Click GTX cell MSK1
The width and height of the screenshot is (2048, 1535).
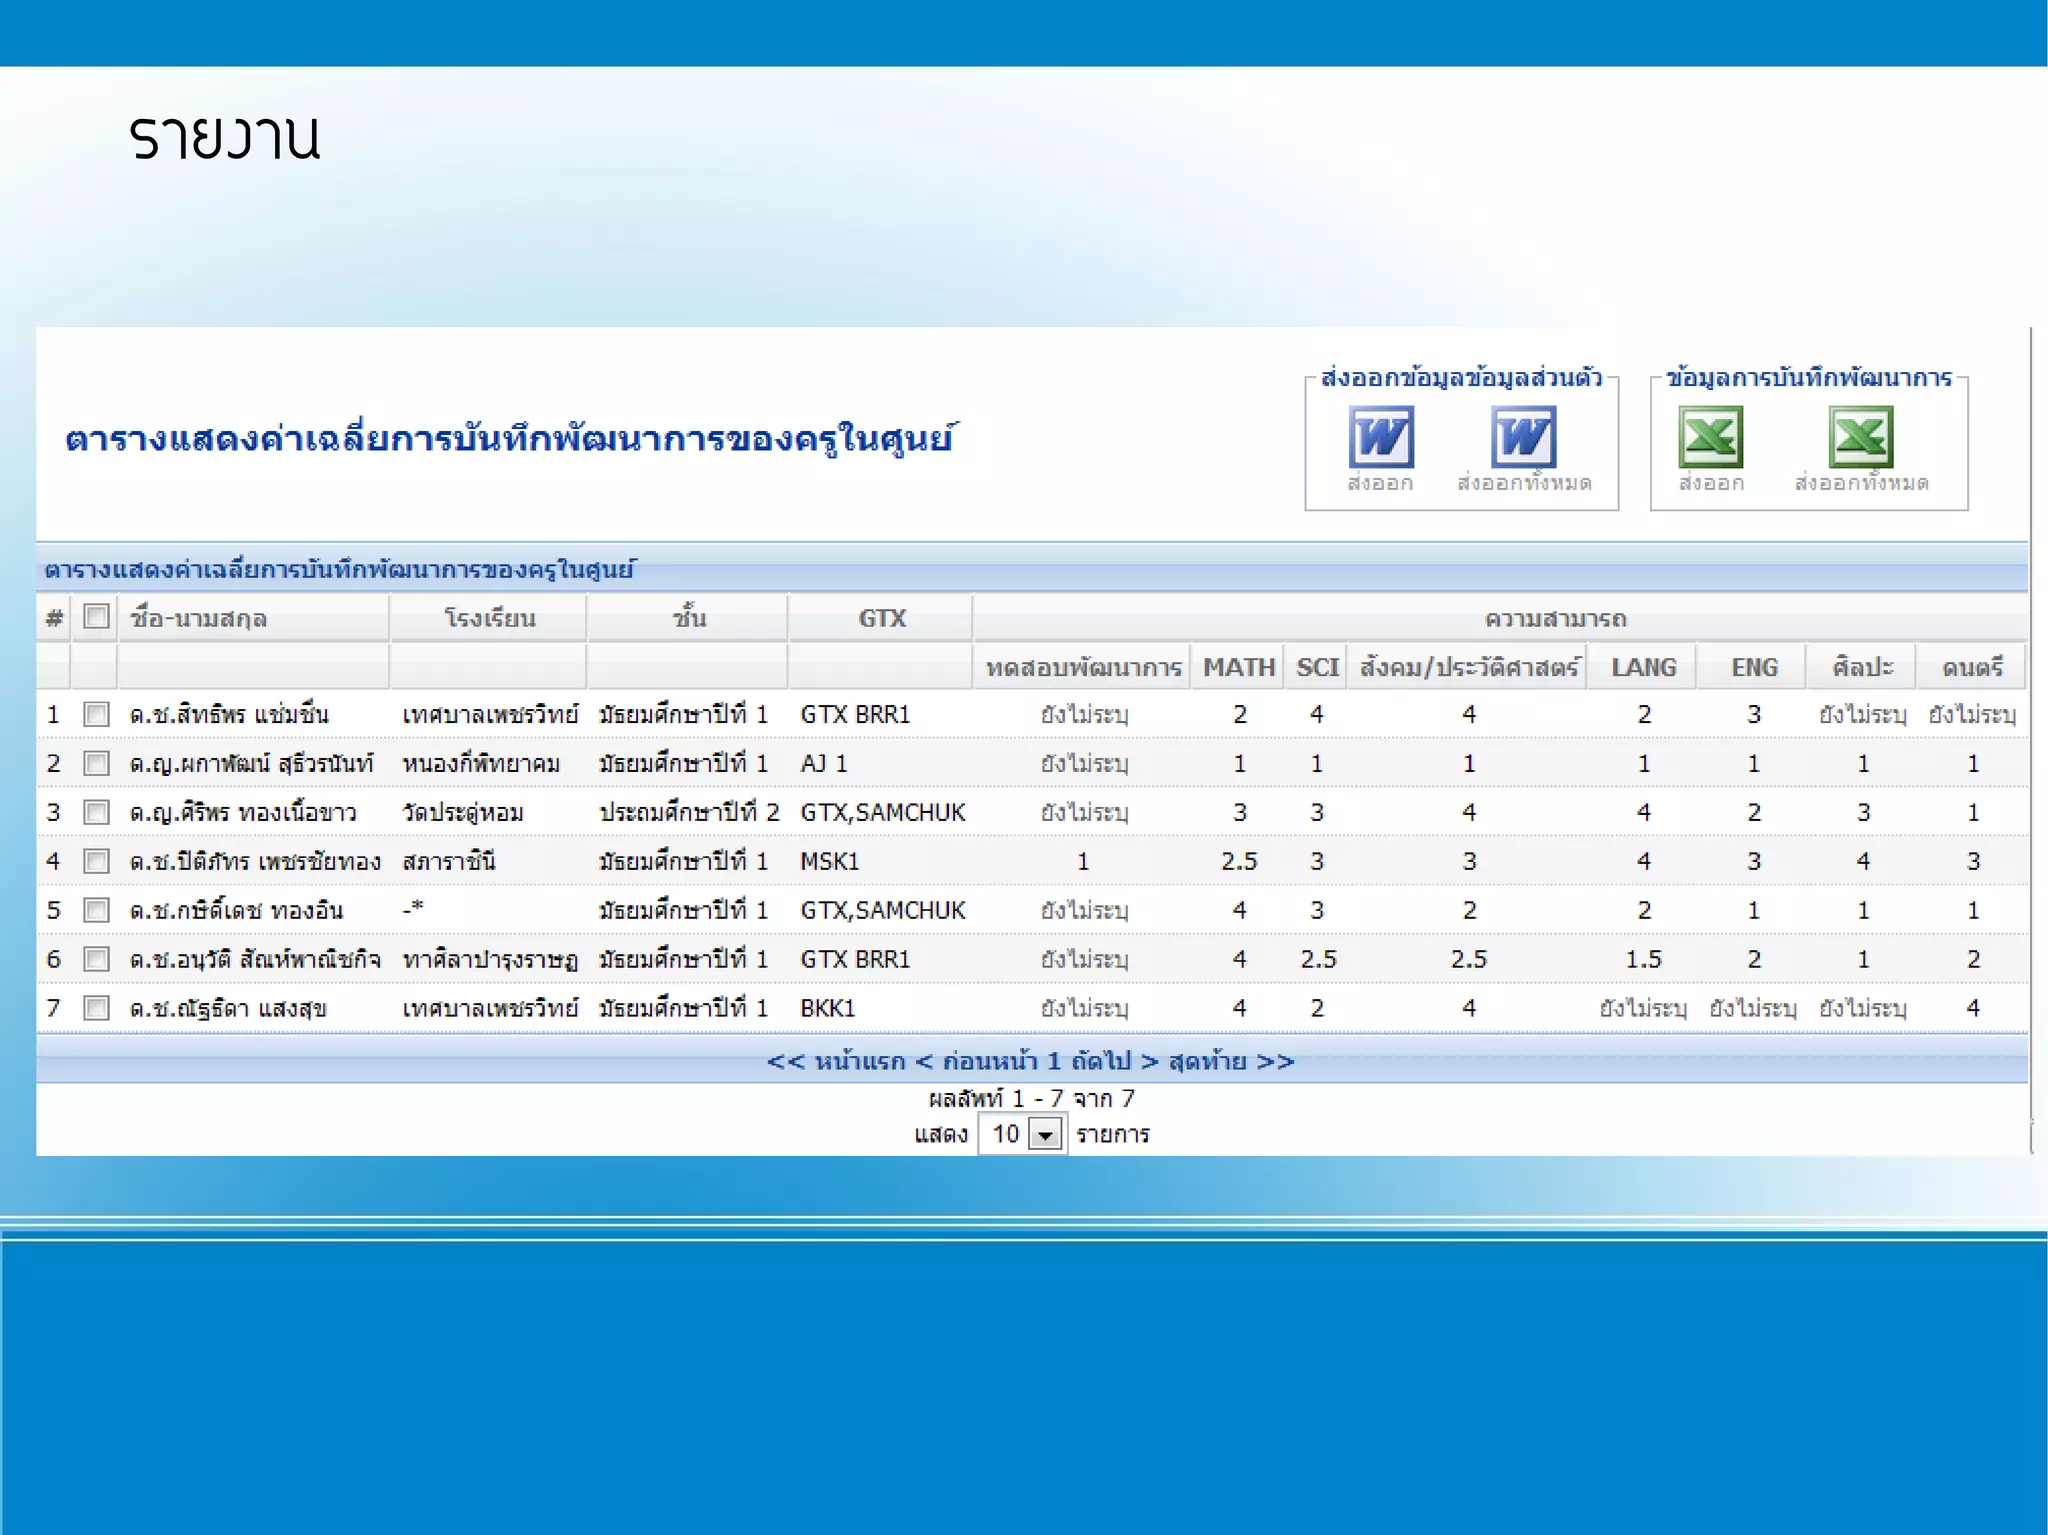[829, 861]
